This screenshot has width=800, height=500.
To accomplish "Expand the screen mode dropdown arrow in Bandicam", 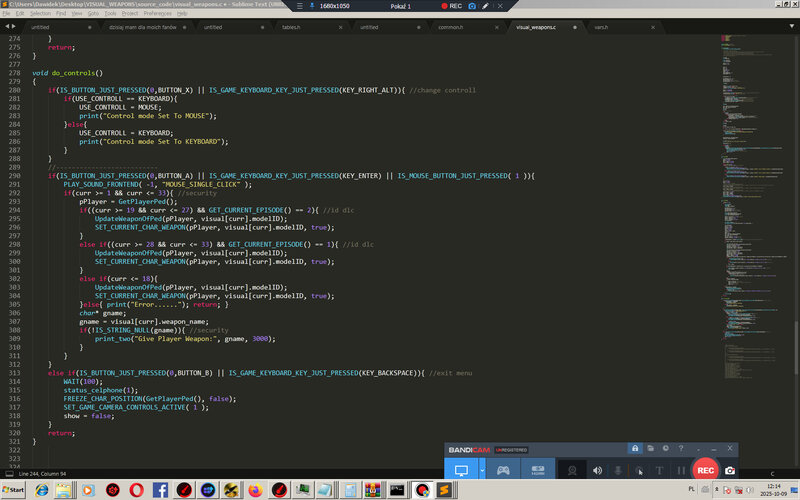I will (482, 470).
